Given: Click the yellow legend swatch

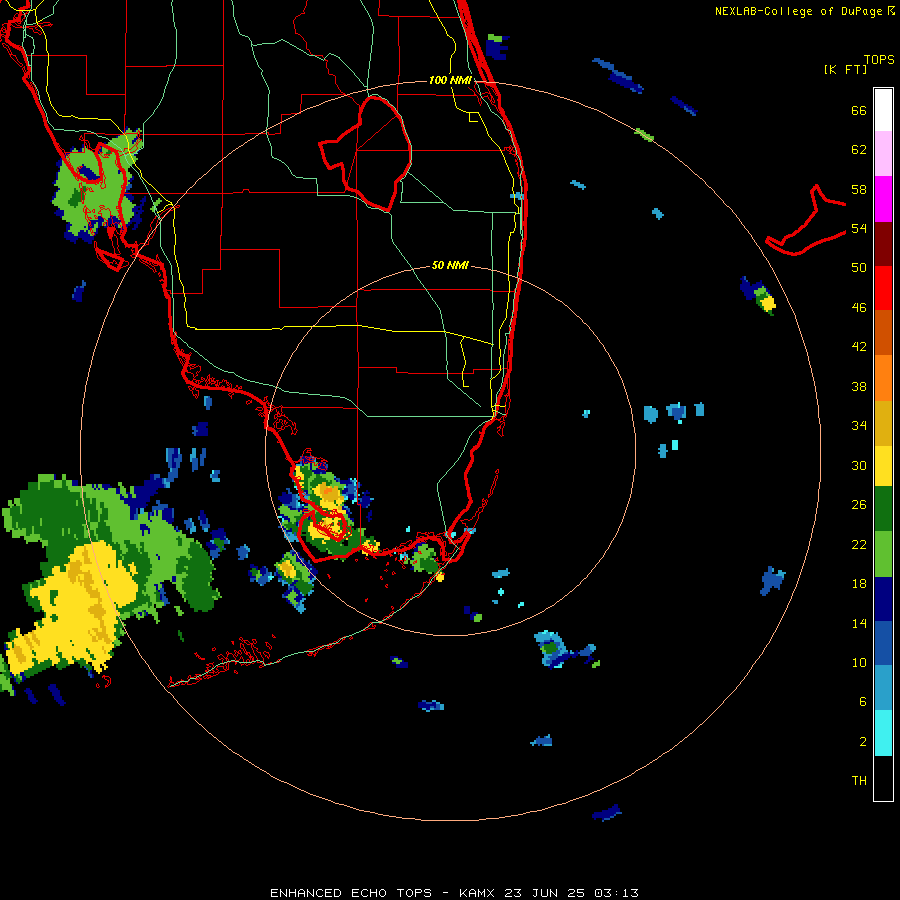Looking at the screenshot, I should pos(883,466).
